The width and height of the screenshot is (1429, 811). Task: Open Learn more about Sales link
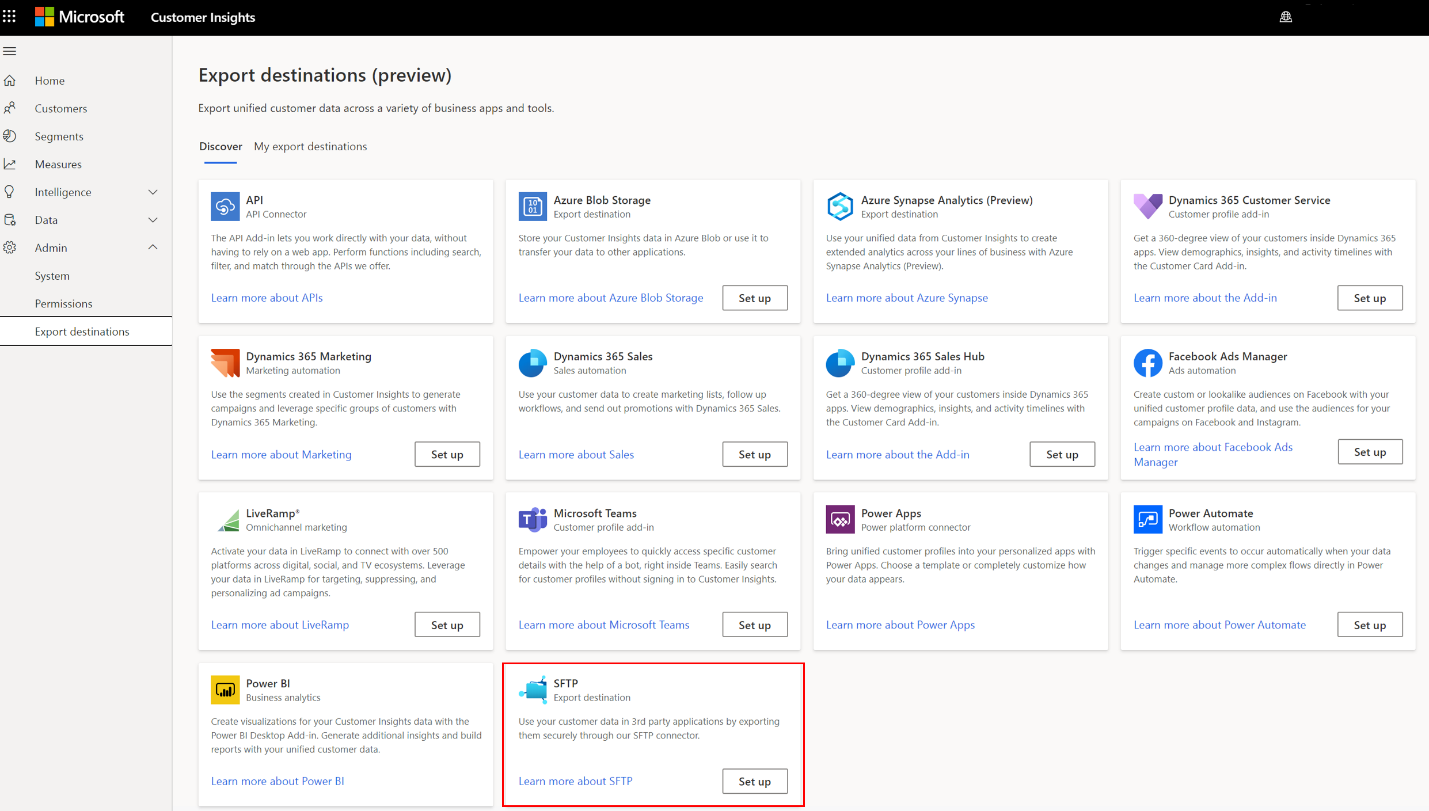(576, 455)
